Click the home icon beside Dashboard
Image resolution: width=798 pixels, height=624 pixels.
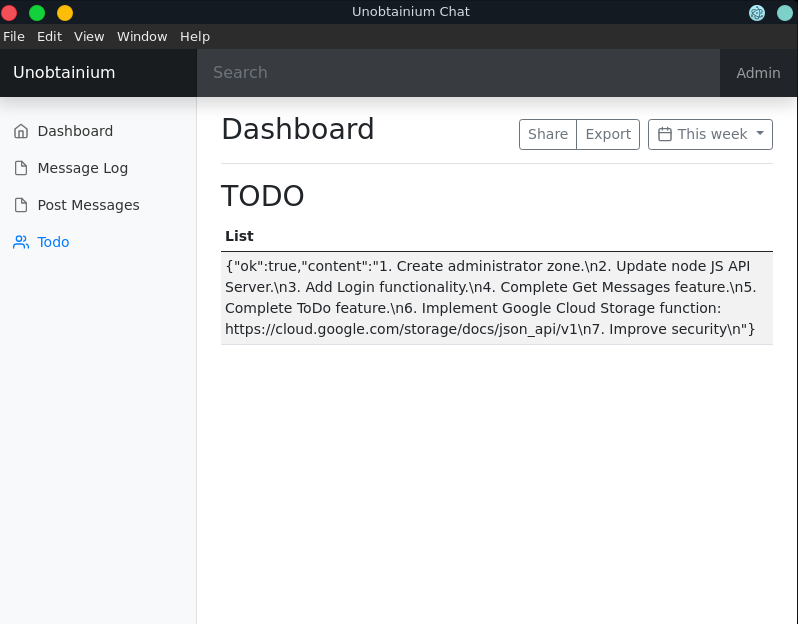pyautogui.click(x=21, y=131)
